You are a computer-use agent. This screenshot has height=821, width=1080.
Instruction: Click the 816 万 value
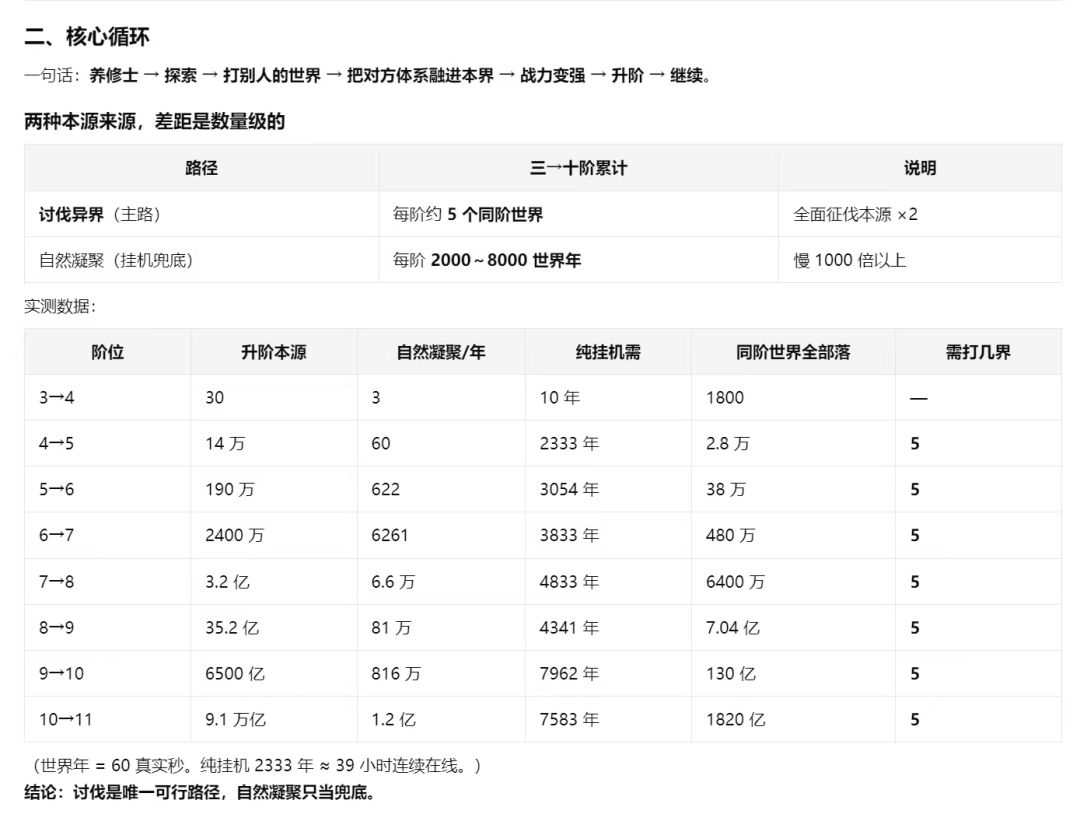pyautogui.click(x=396, y=674)
